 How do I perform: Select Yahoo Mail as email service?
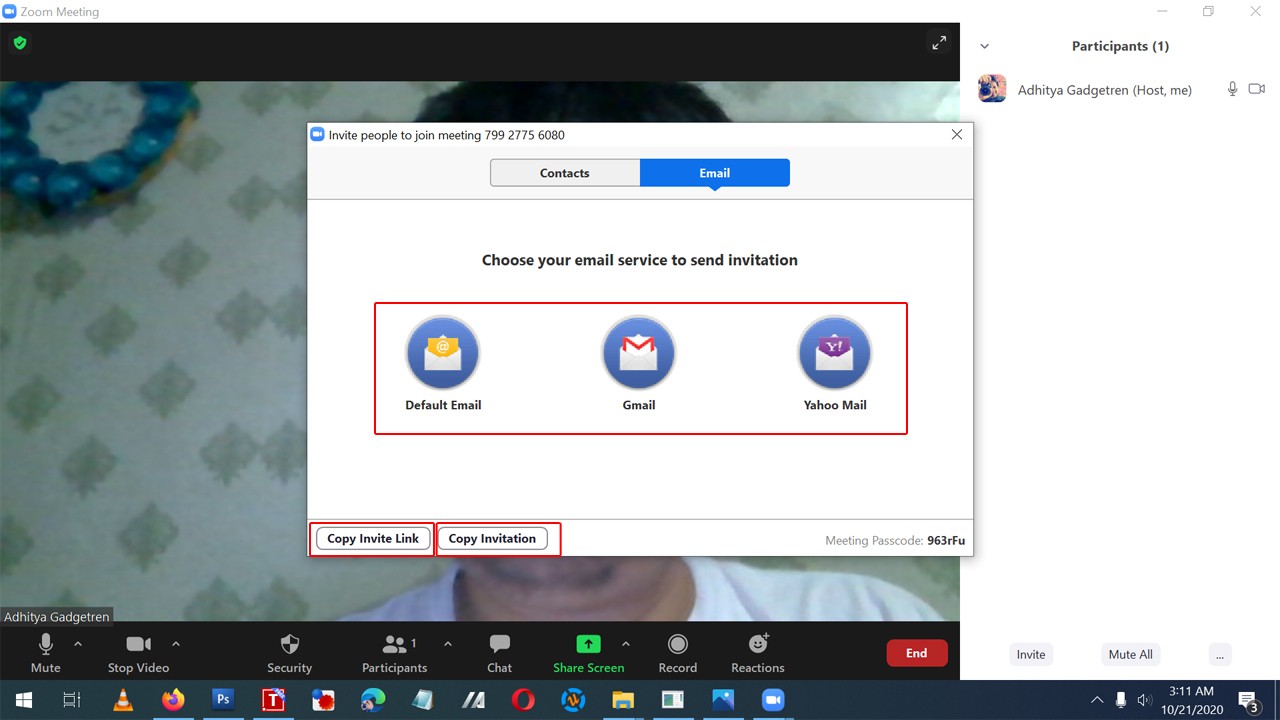834,352
